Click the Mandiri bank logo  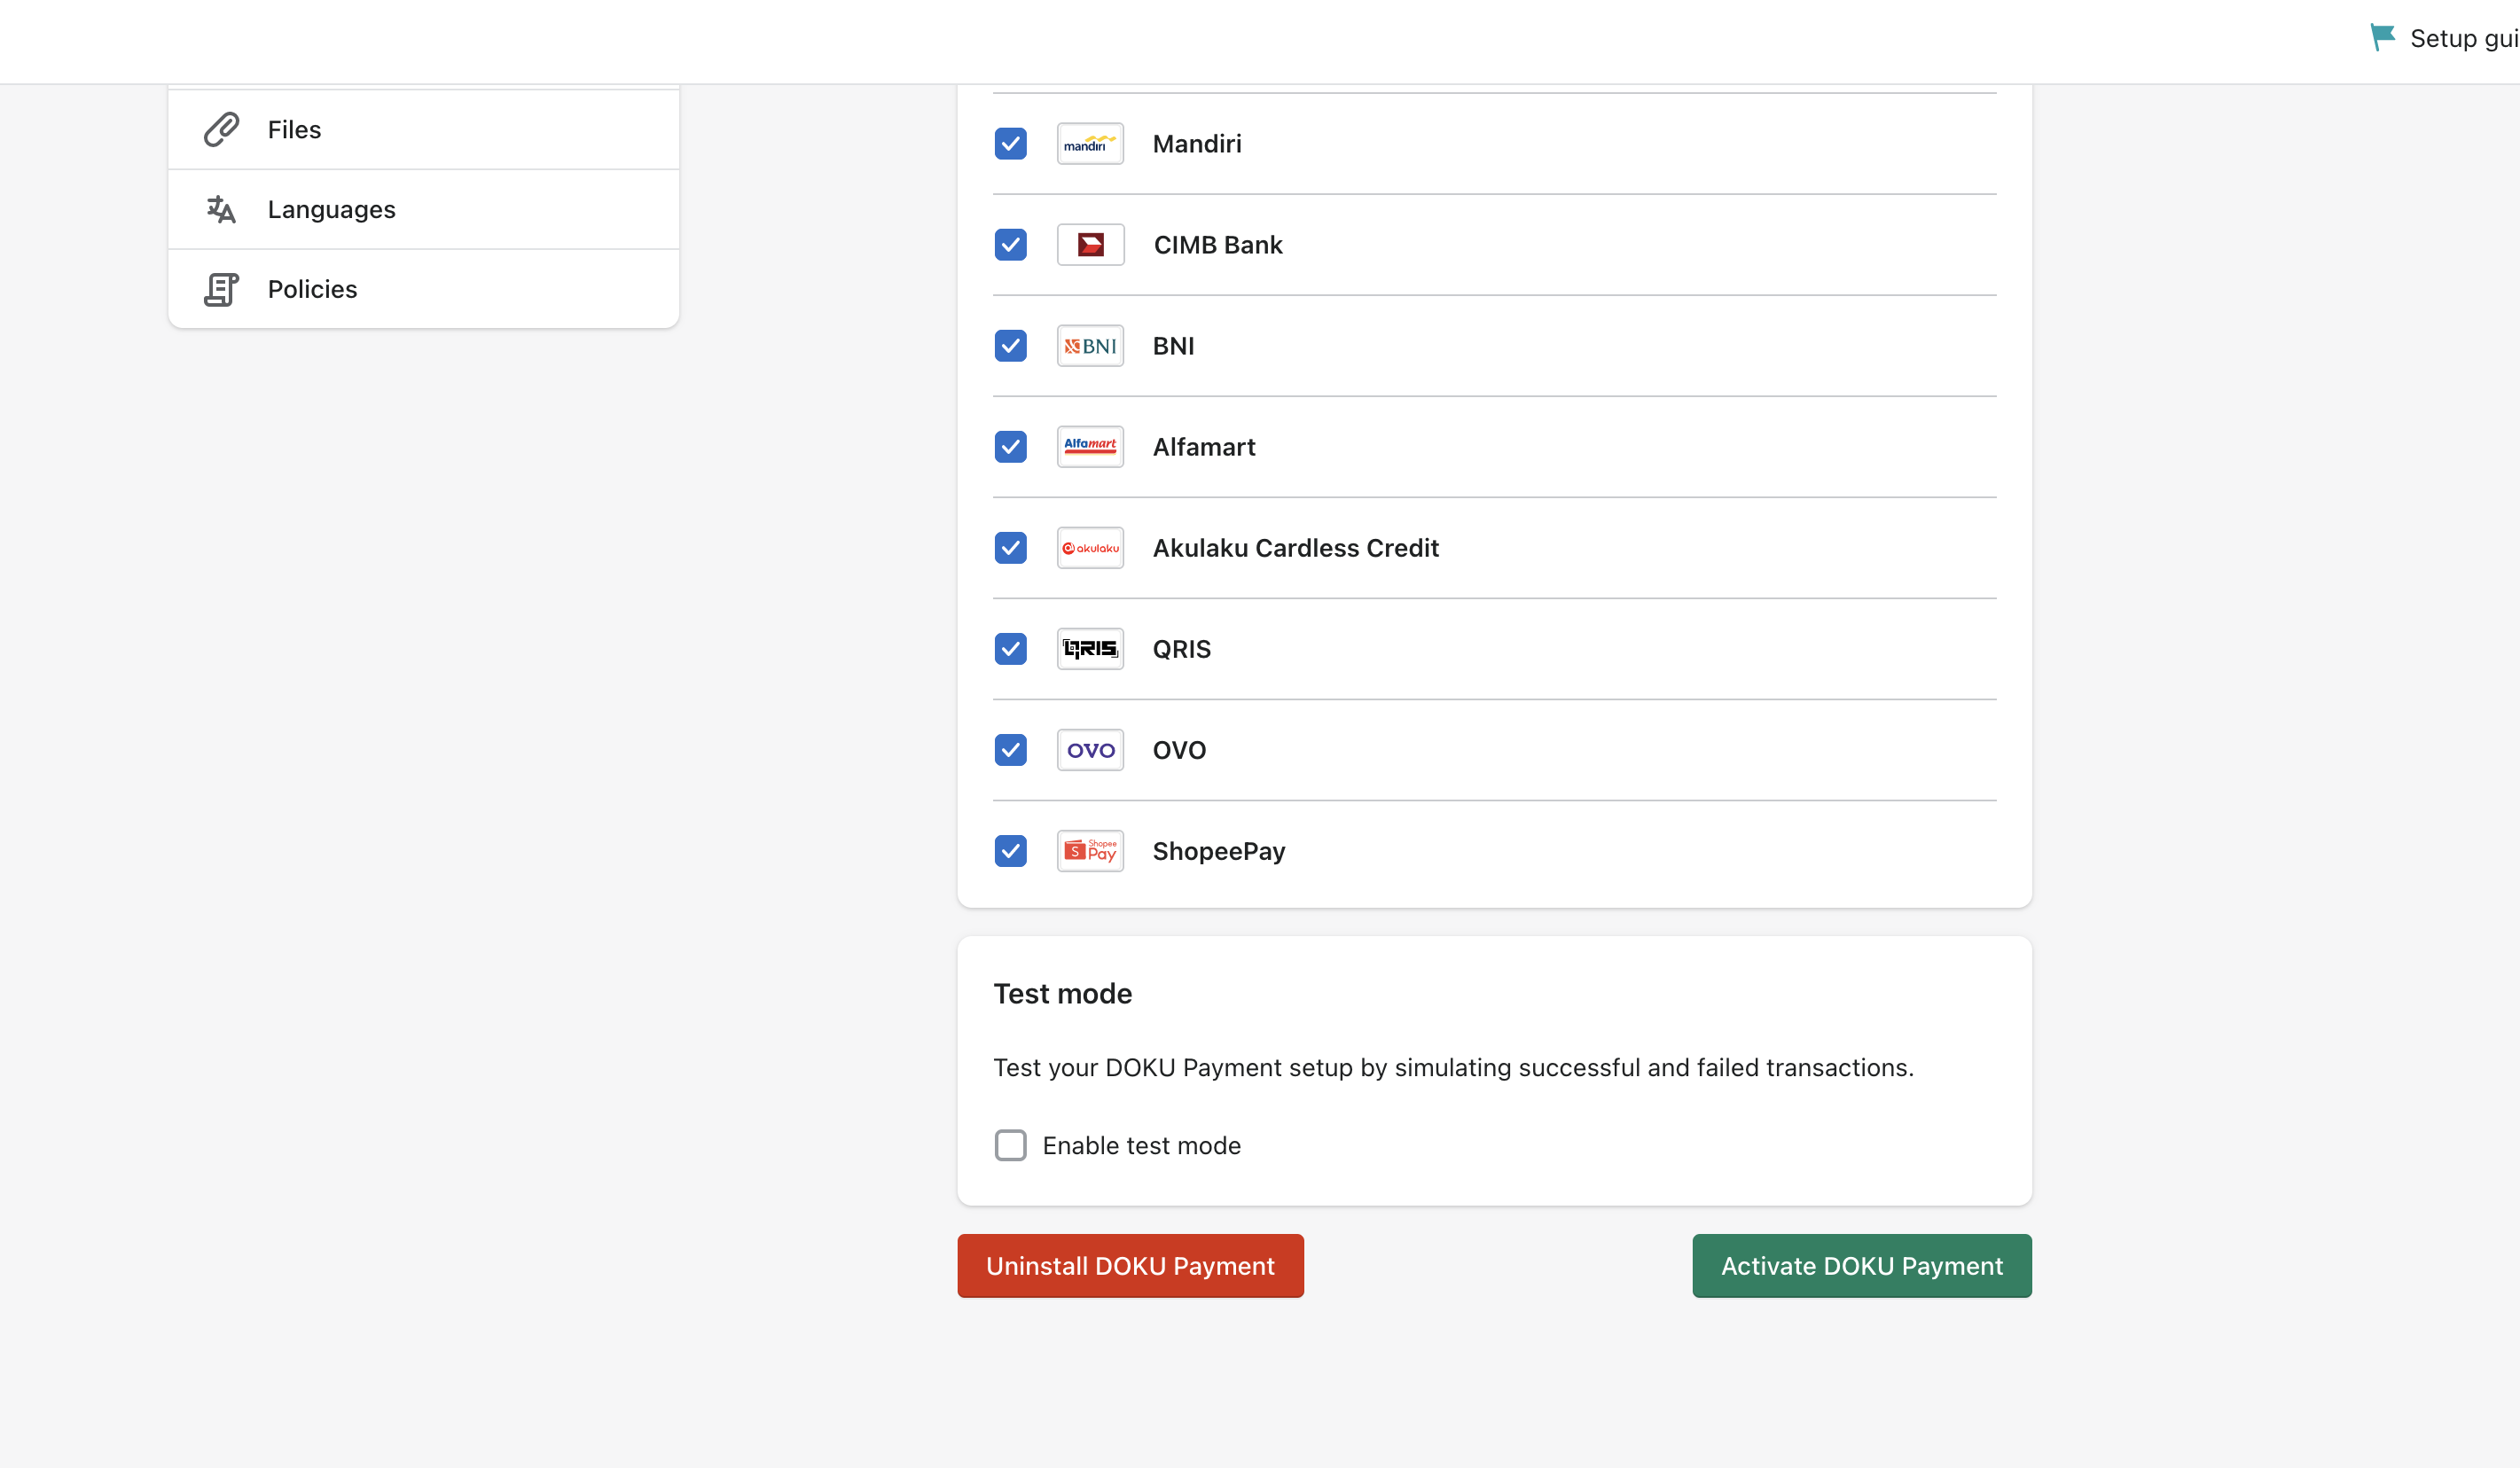(1090, 144)
